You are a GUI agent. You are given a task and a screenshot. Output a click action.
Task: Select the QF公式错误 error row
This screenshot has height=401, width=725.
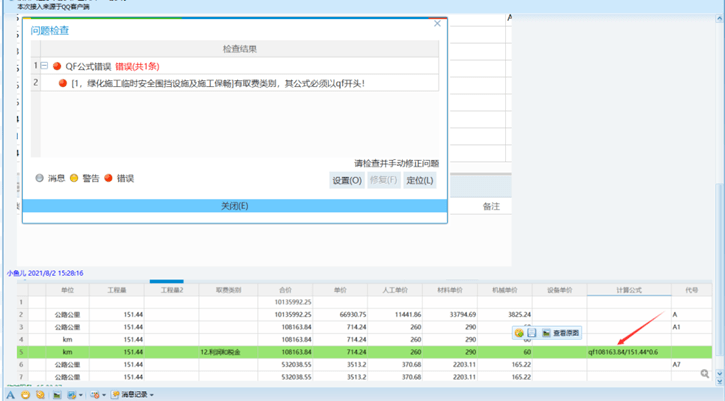pos(239,66)
